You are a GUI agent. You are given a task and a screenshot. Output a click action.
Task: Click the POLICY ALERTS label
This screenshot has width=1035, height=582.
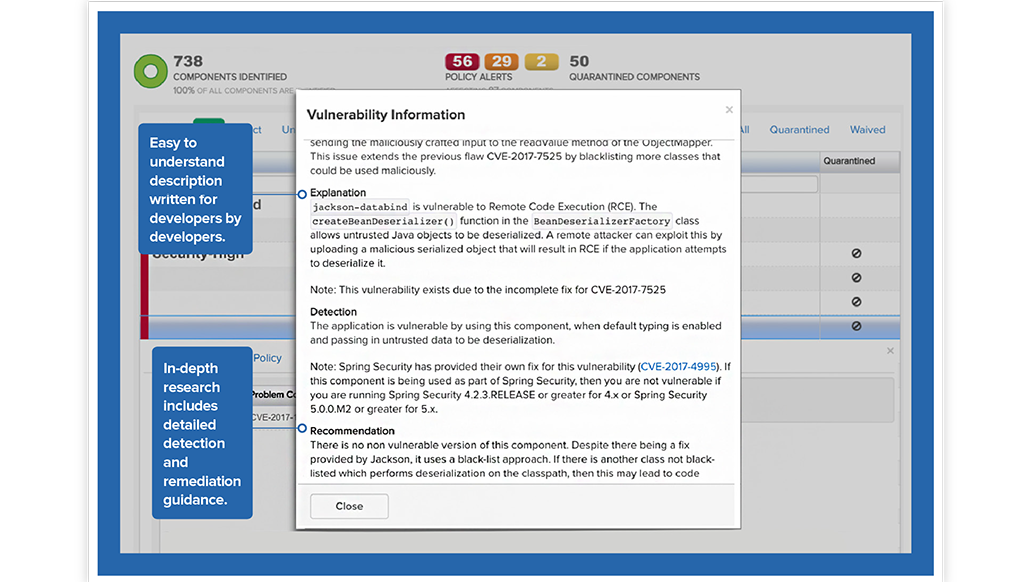(479, 77)
